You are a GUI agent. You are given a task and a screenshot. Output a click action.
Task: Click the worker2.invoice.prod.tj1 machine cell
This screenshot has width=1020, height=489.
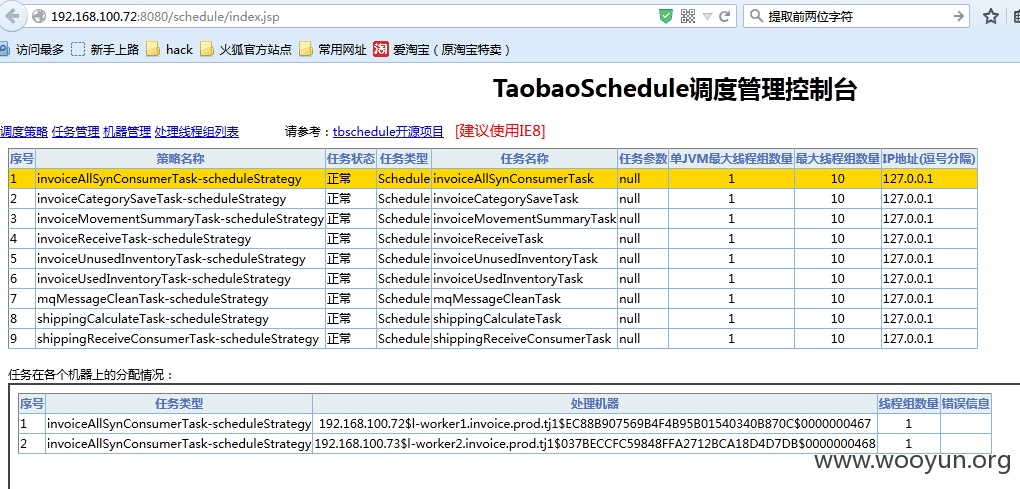pos(595,444)
